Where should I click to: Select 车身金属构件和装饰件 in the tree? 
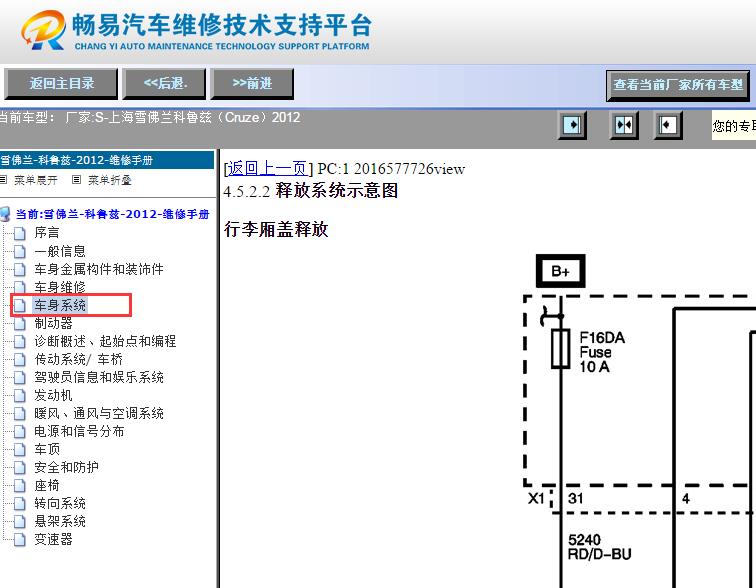[x=99, y=269]
